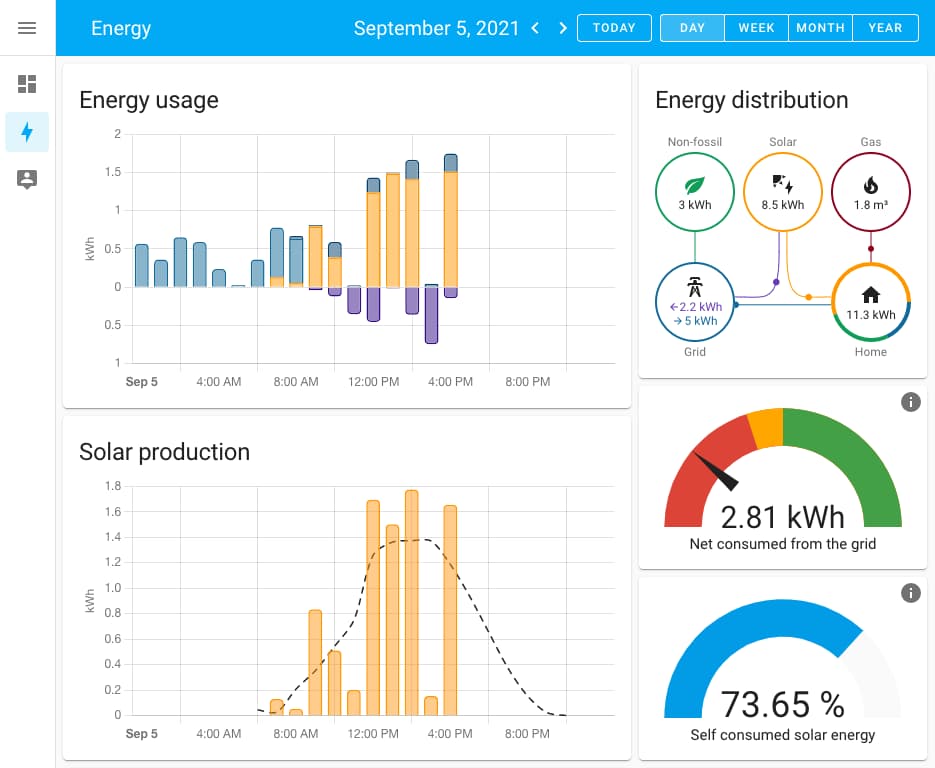The image size is (935, 768).
Task: Switch to YEAR period view
Action: click(885, 28)
